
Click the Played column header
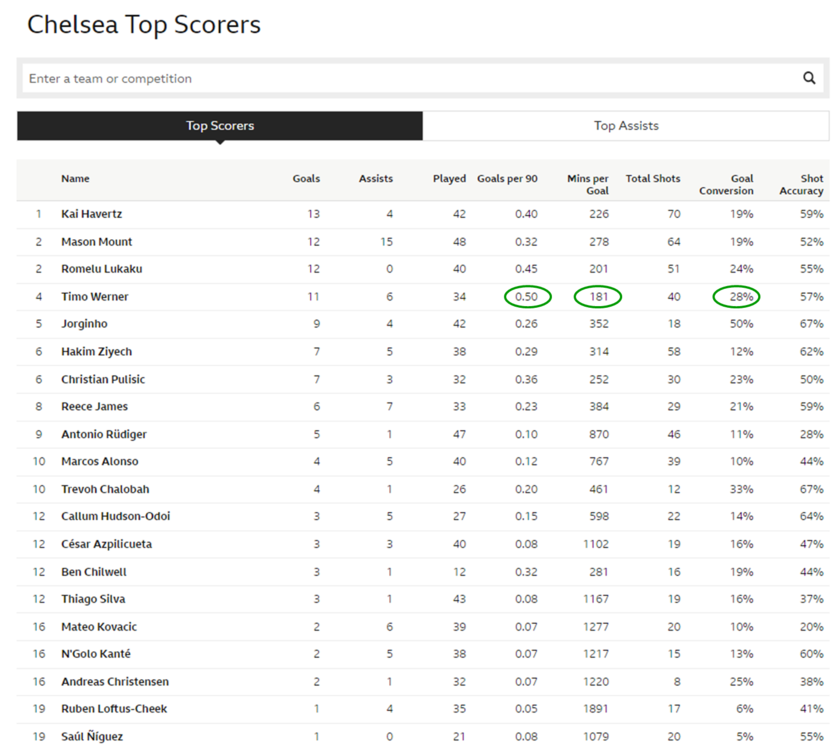[x=449, y=179]
